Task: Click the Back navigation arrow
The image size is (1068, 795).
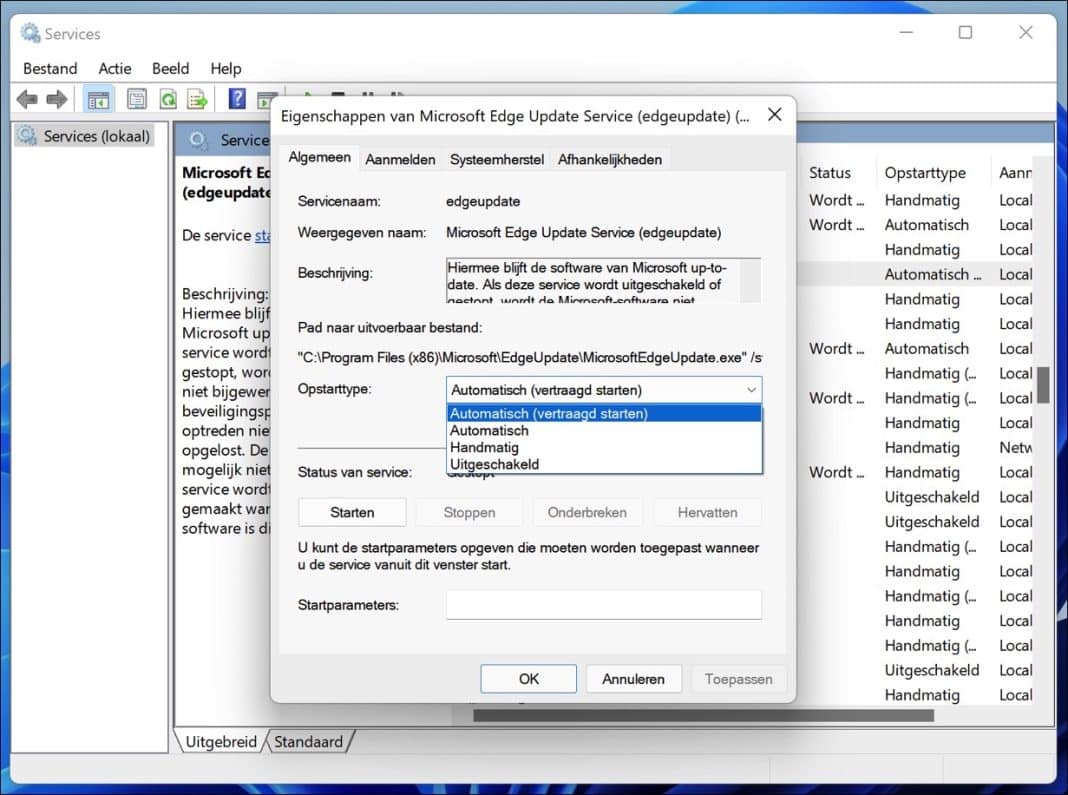Action: click(x=27, y=99)
